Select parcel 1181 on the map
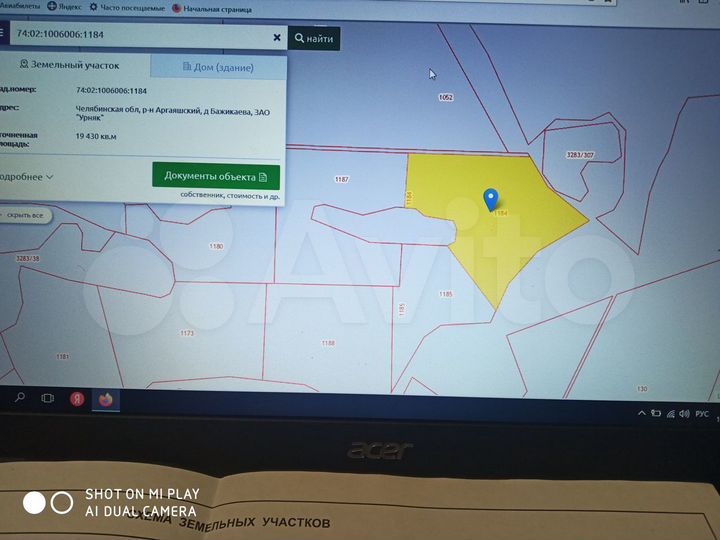 click(x=62, y=356)
